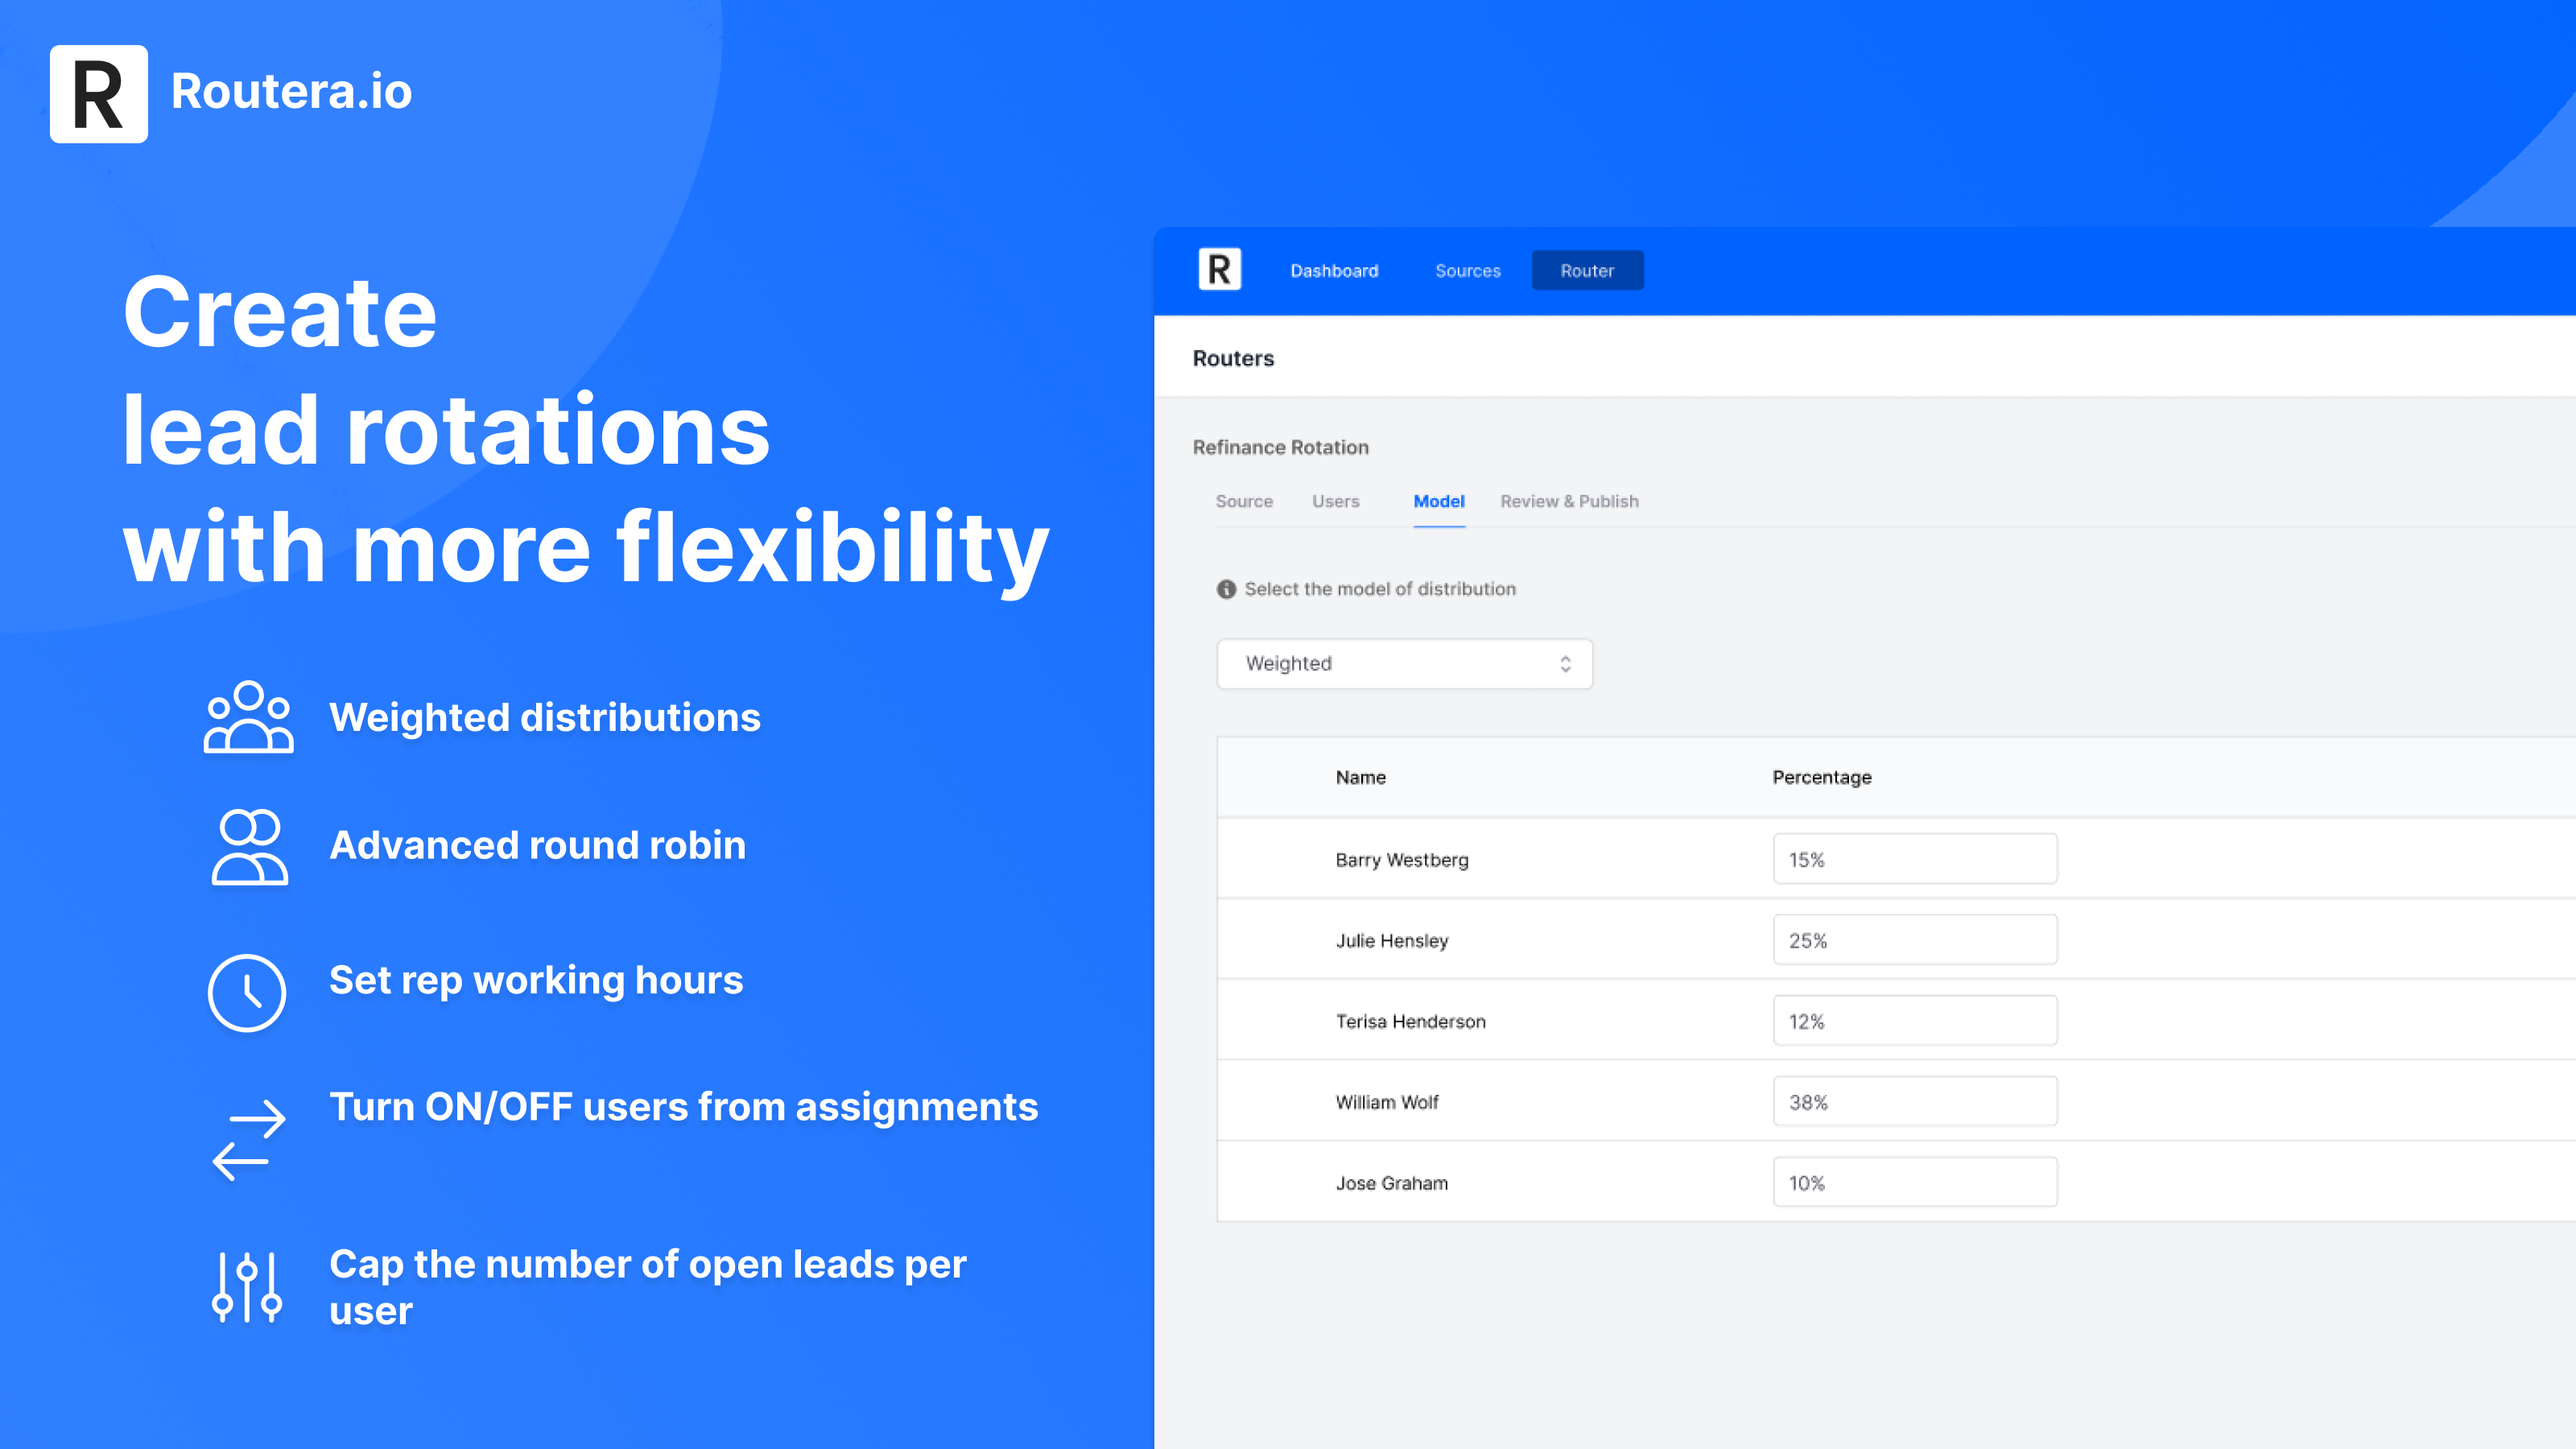Click the Review & Publish step
The width and height of the screenshot is (2576, 1449).
click(x=1569, y=501)
